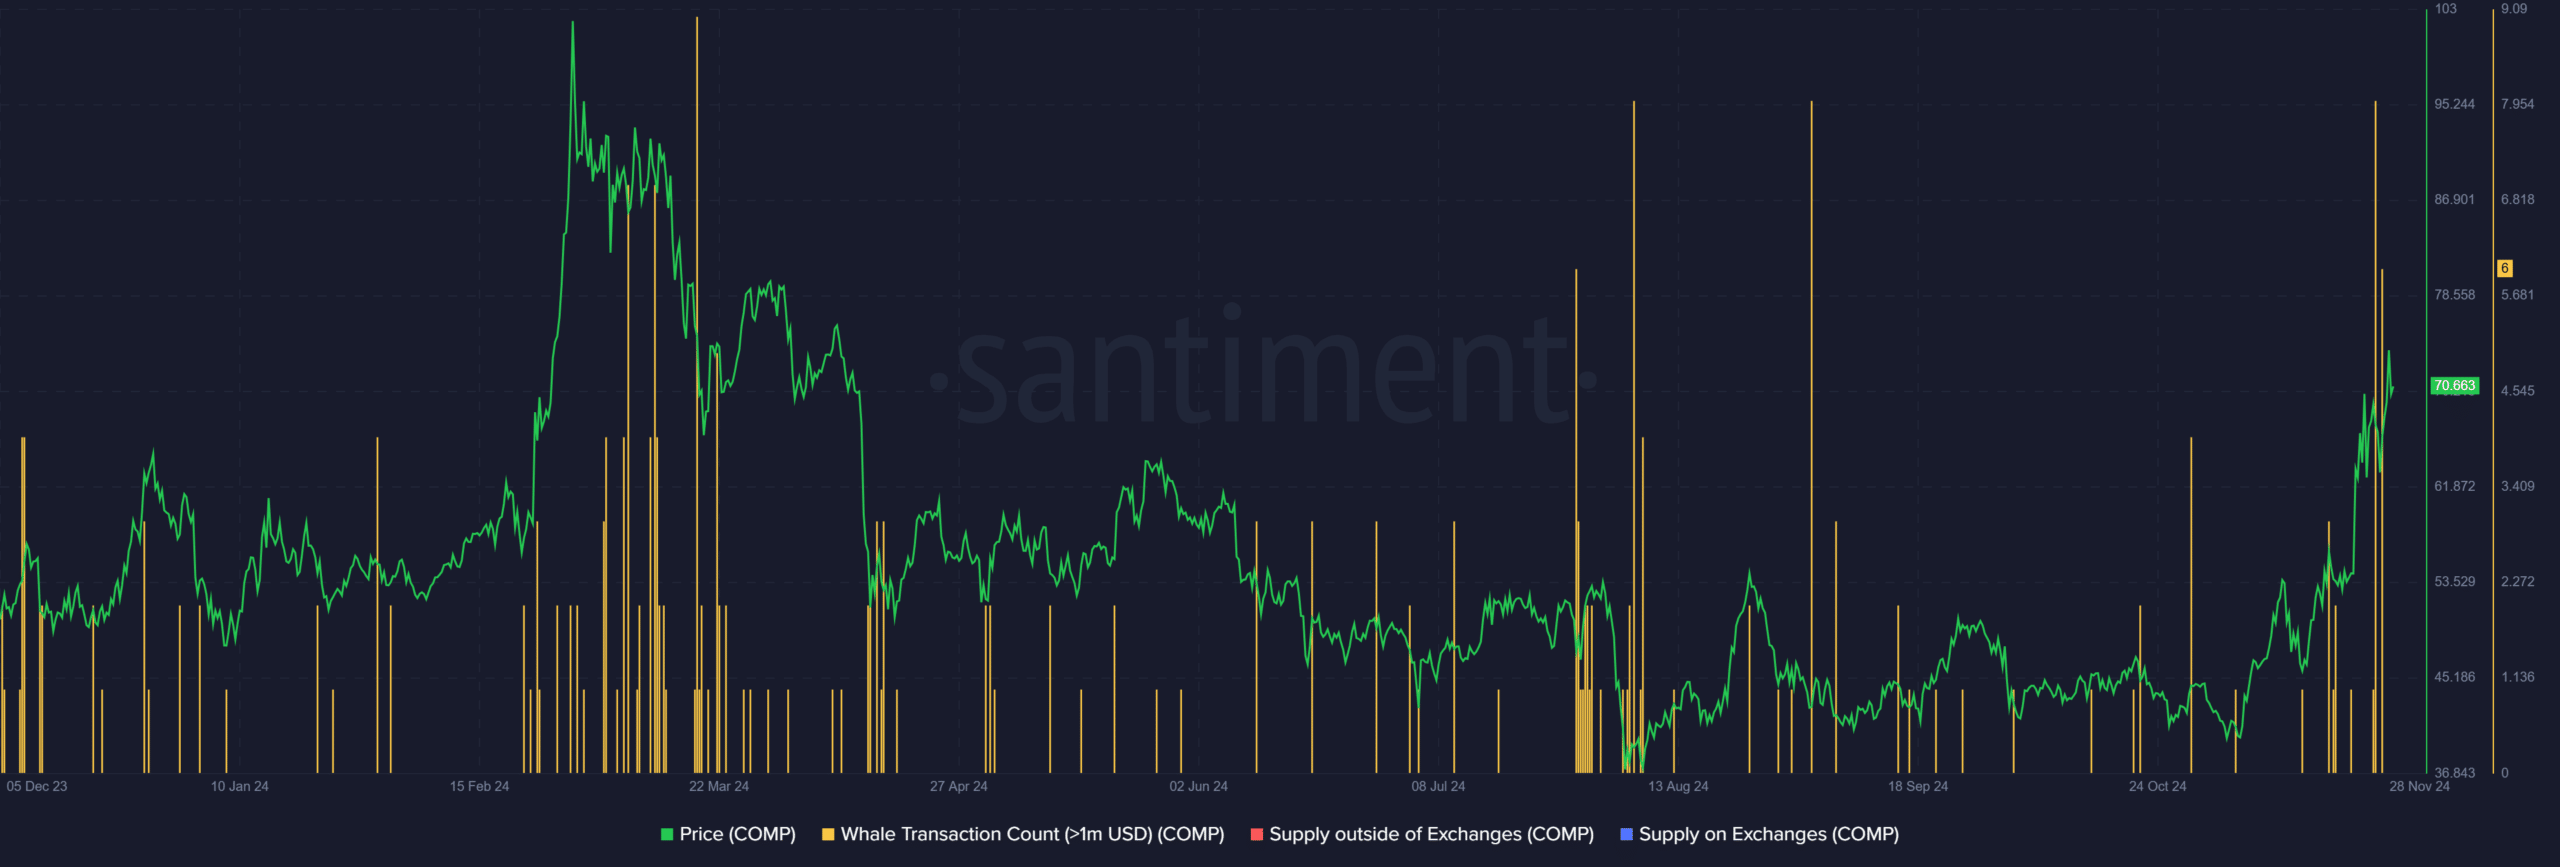
Task: Click the 05 Dec 23 date label
Action: click(37, 786)
